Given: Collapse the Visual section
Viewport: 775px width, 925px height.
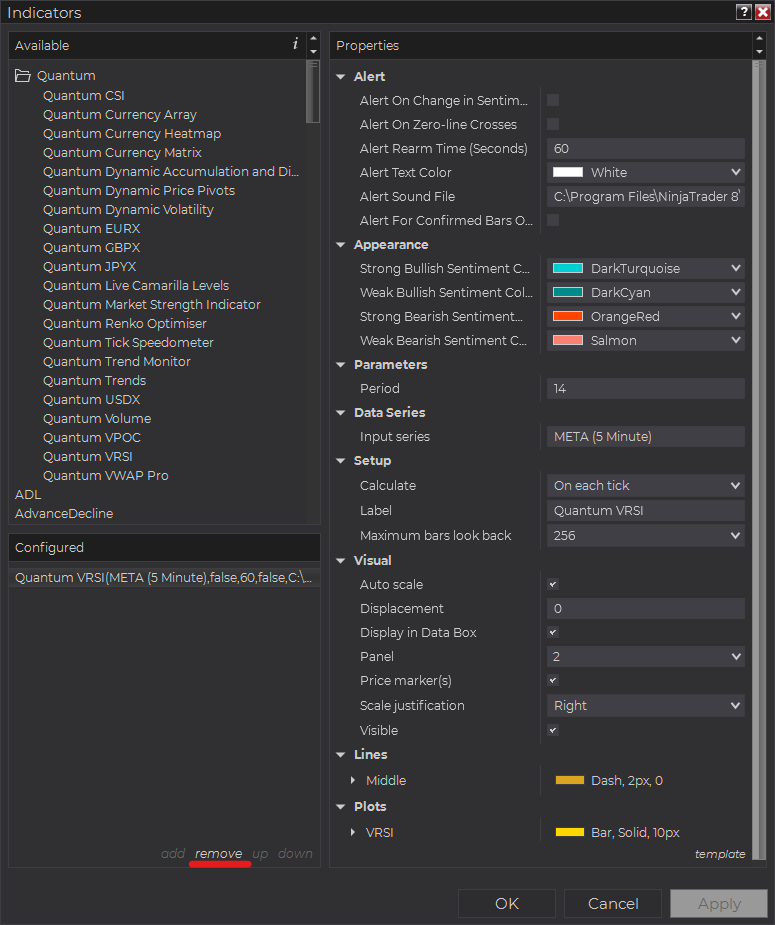Looking at the screenshot, I should (341, 560).
